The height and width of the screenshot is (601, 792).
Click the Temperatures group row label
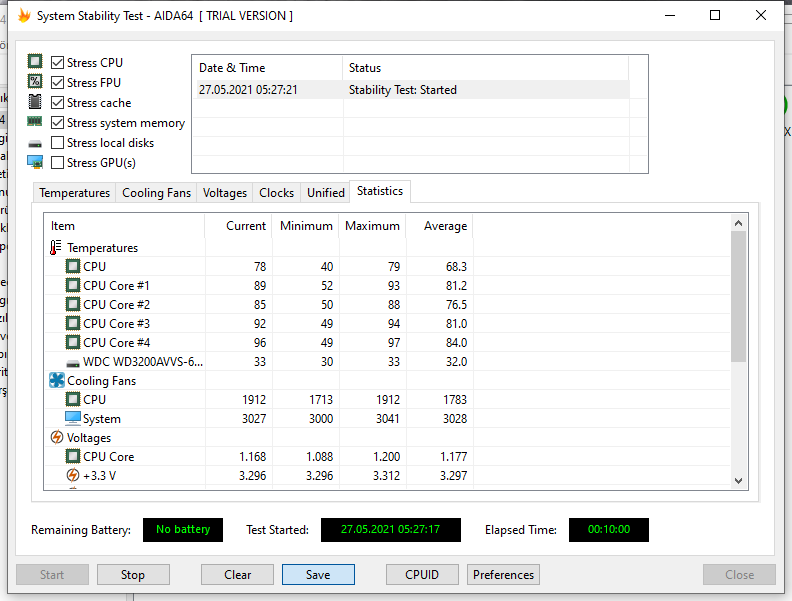point(103,248)
